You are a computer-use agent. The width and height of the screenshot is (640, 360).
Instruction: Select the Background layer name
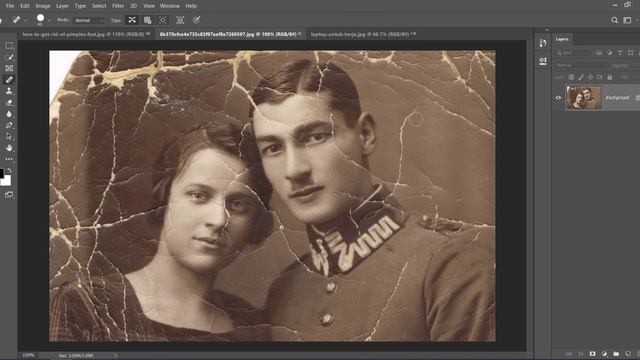(x=617, y=98)
